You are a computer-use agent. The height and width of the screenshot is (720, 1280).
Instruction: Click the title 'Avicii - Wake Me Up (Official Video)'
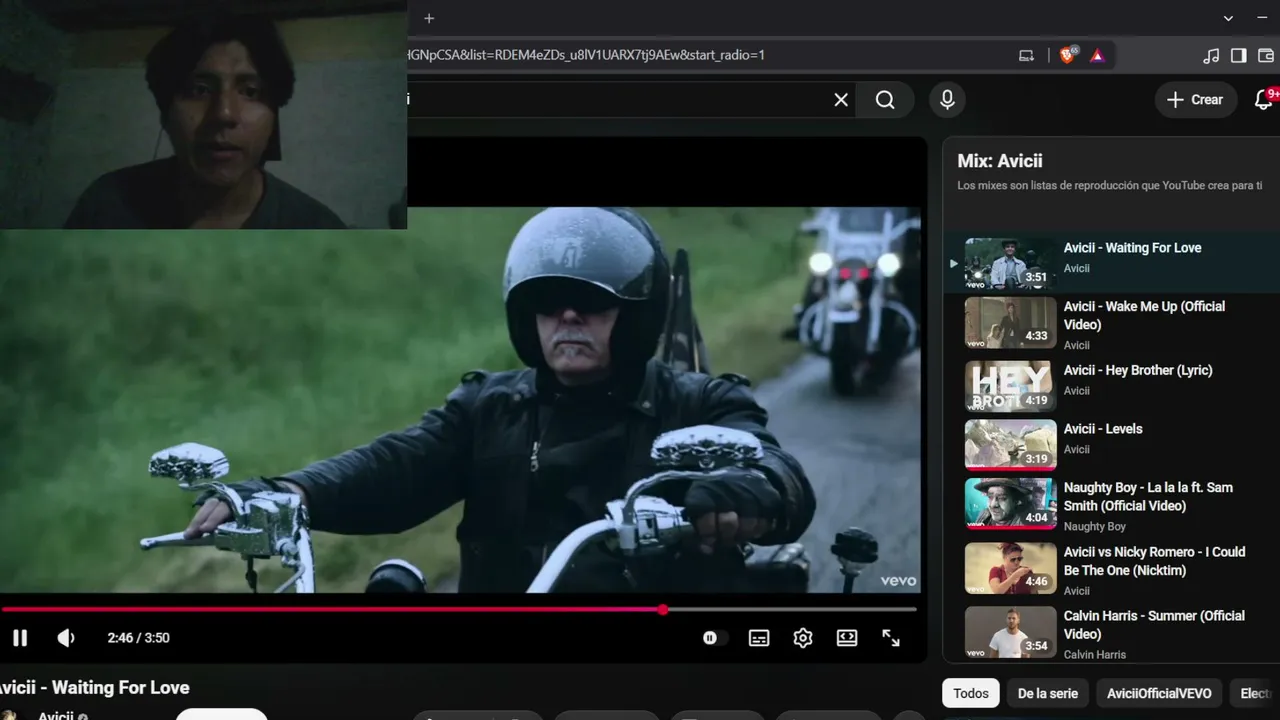[1144, 315]
